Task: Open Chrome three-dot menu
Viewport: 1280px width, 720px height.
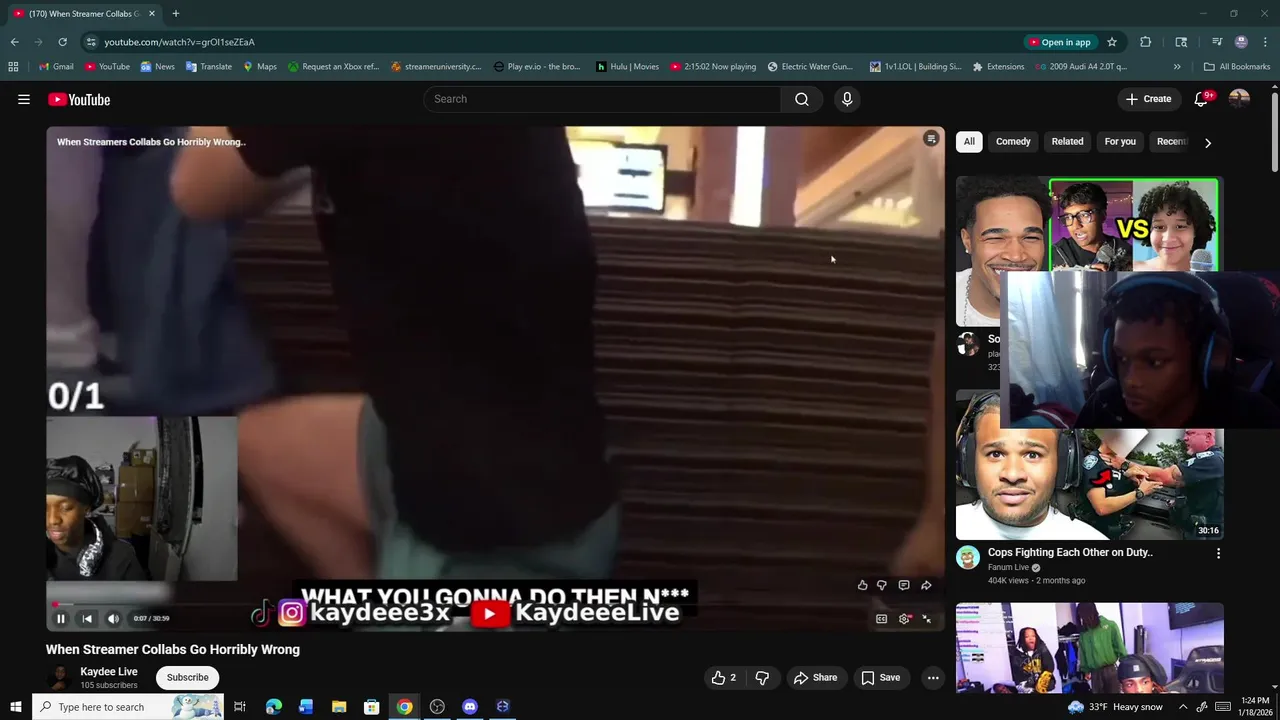Action: (1265, 42)
